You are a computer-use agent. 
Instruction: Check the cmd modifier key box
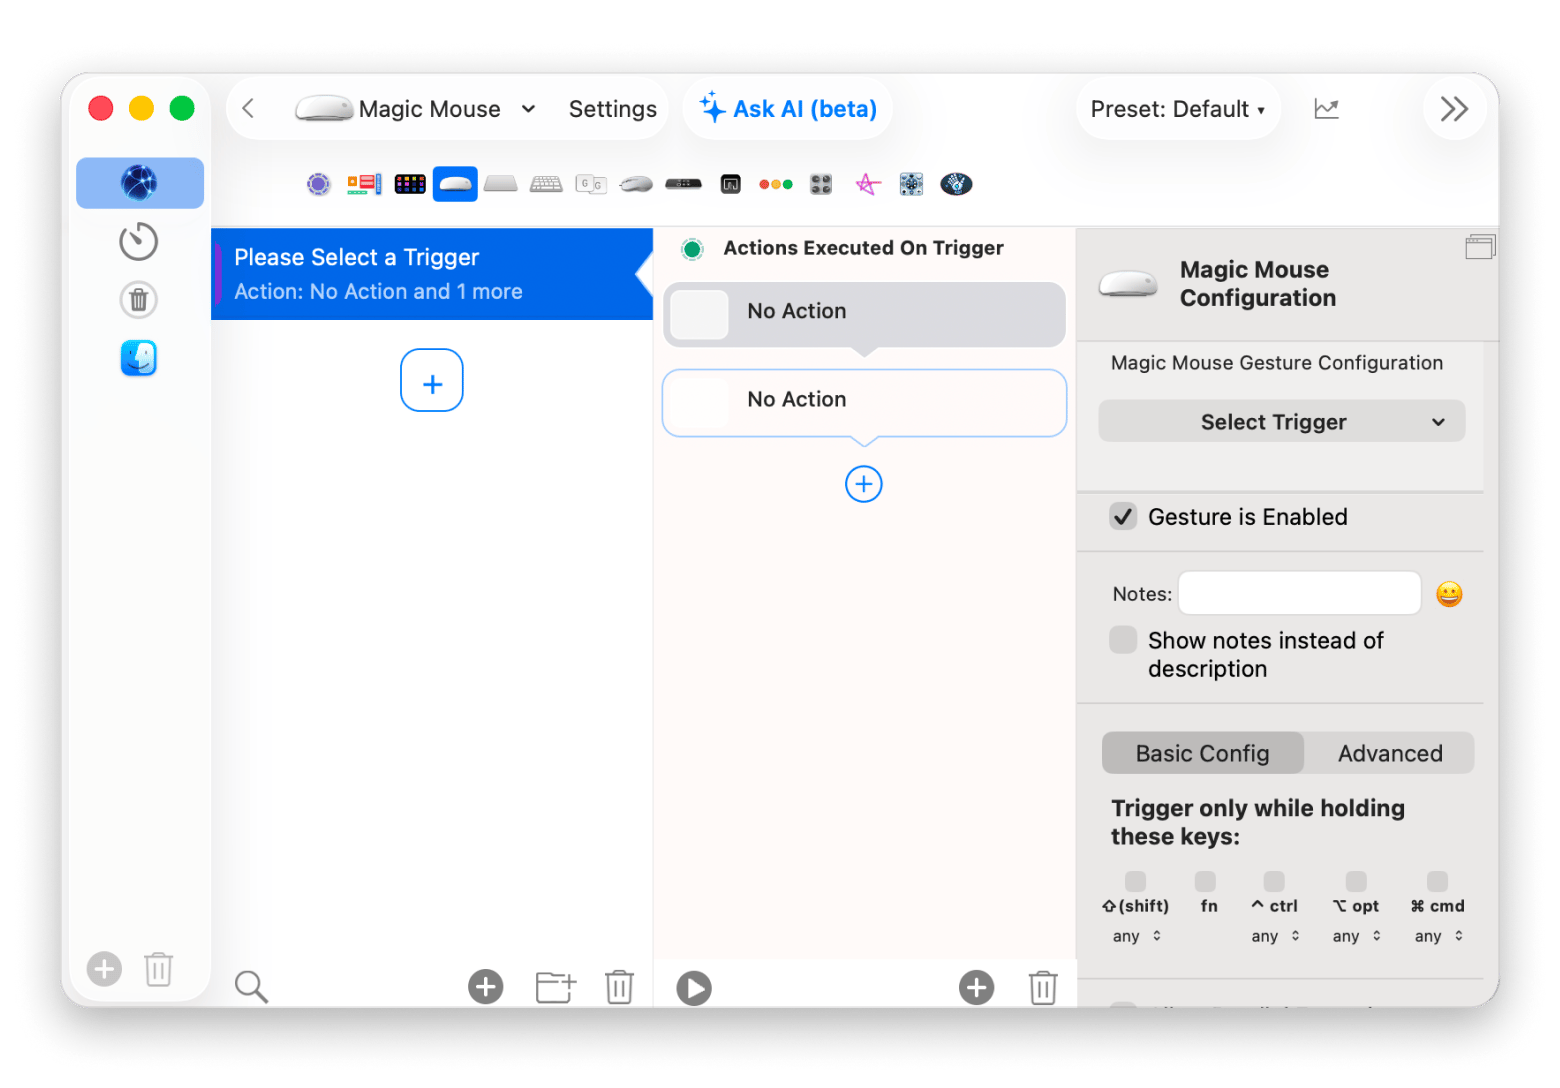(1437, 881)
